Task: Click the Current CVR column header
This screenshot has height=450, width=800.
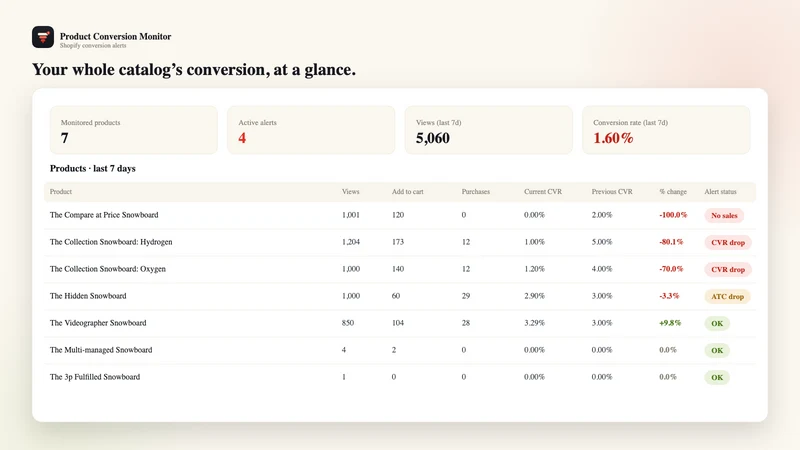Action: (x=543, y=192)
